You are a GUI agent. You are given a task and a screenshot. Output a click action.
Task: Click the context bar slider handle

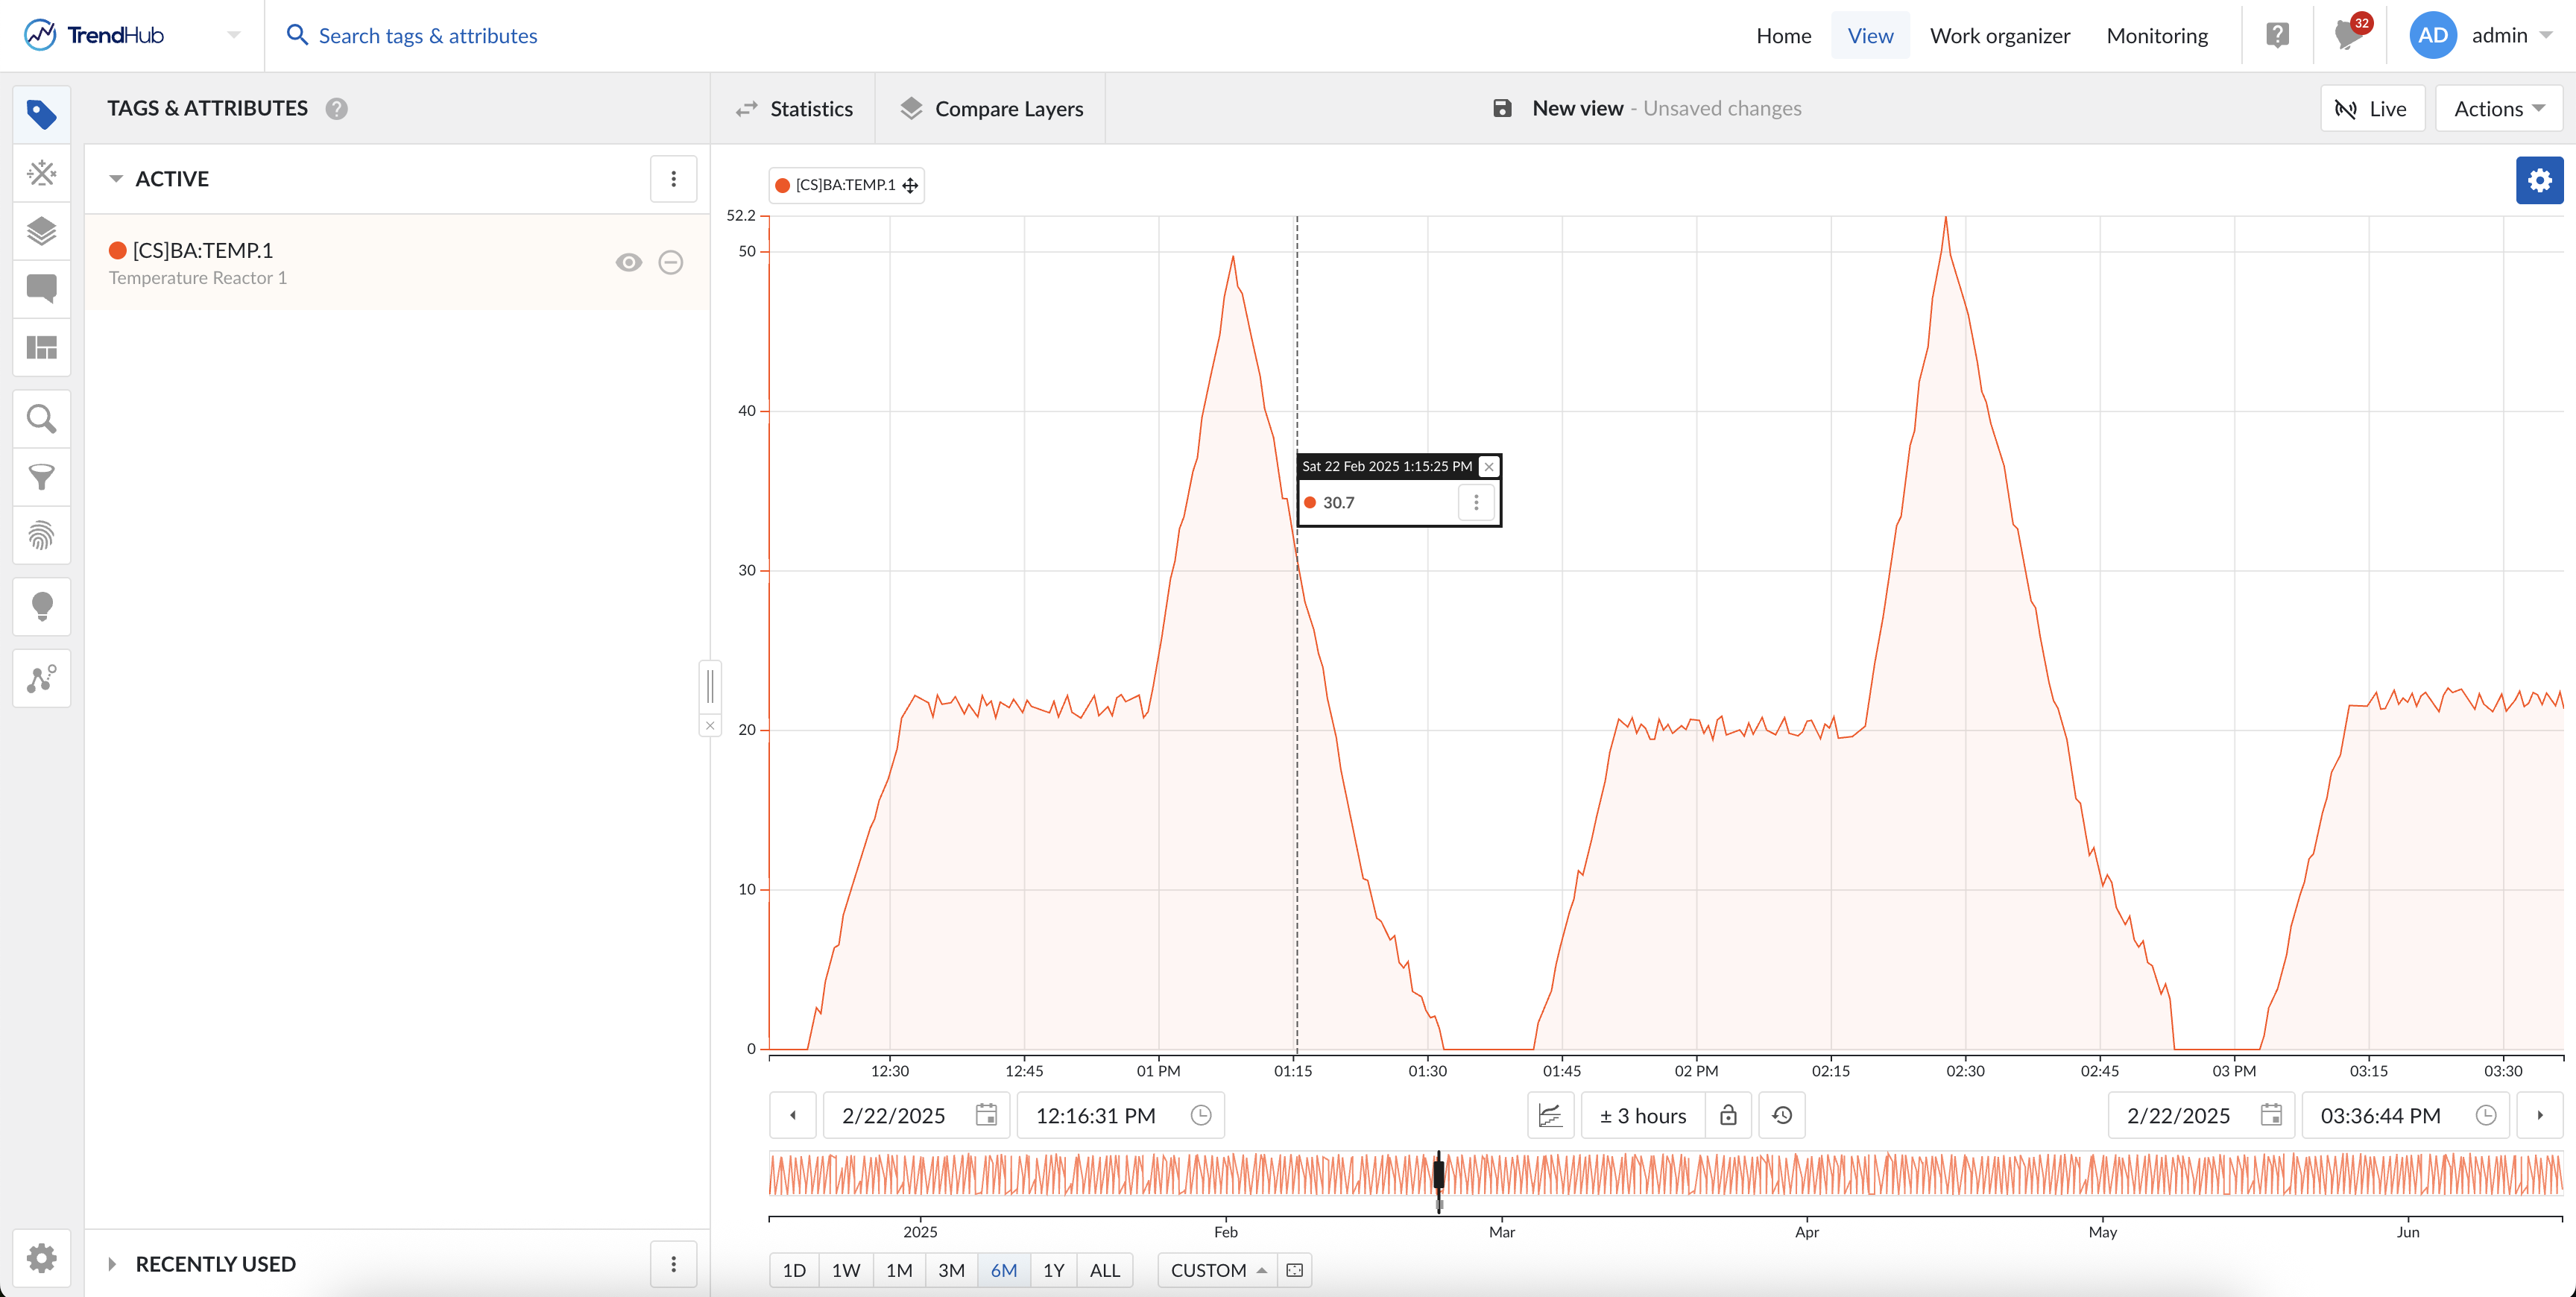(x=1439, y=1175)
